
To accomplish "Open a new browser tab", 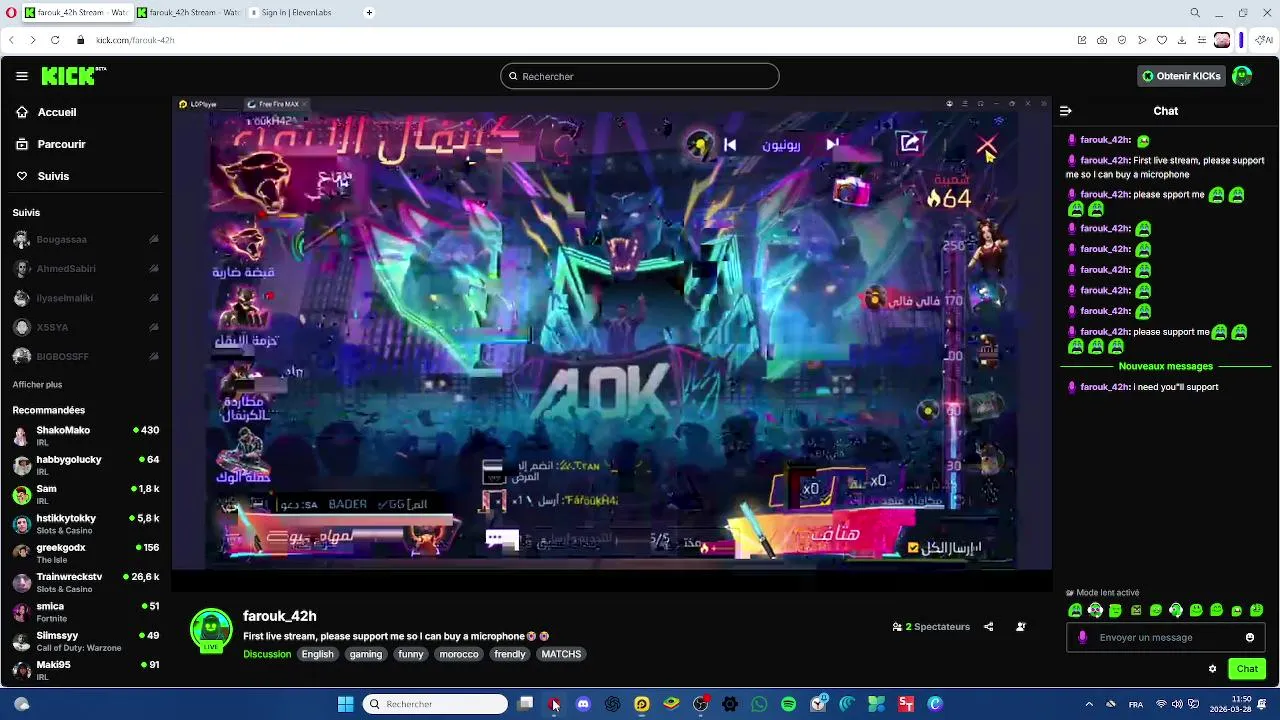I will 369,12.
